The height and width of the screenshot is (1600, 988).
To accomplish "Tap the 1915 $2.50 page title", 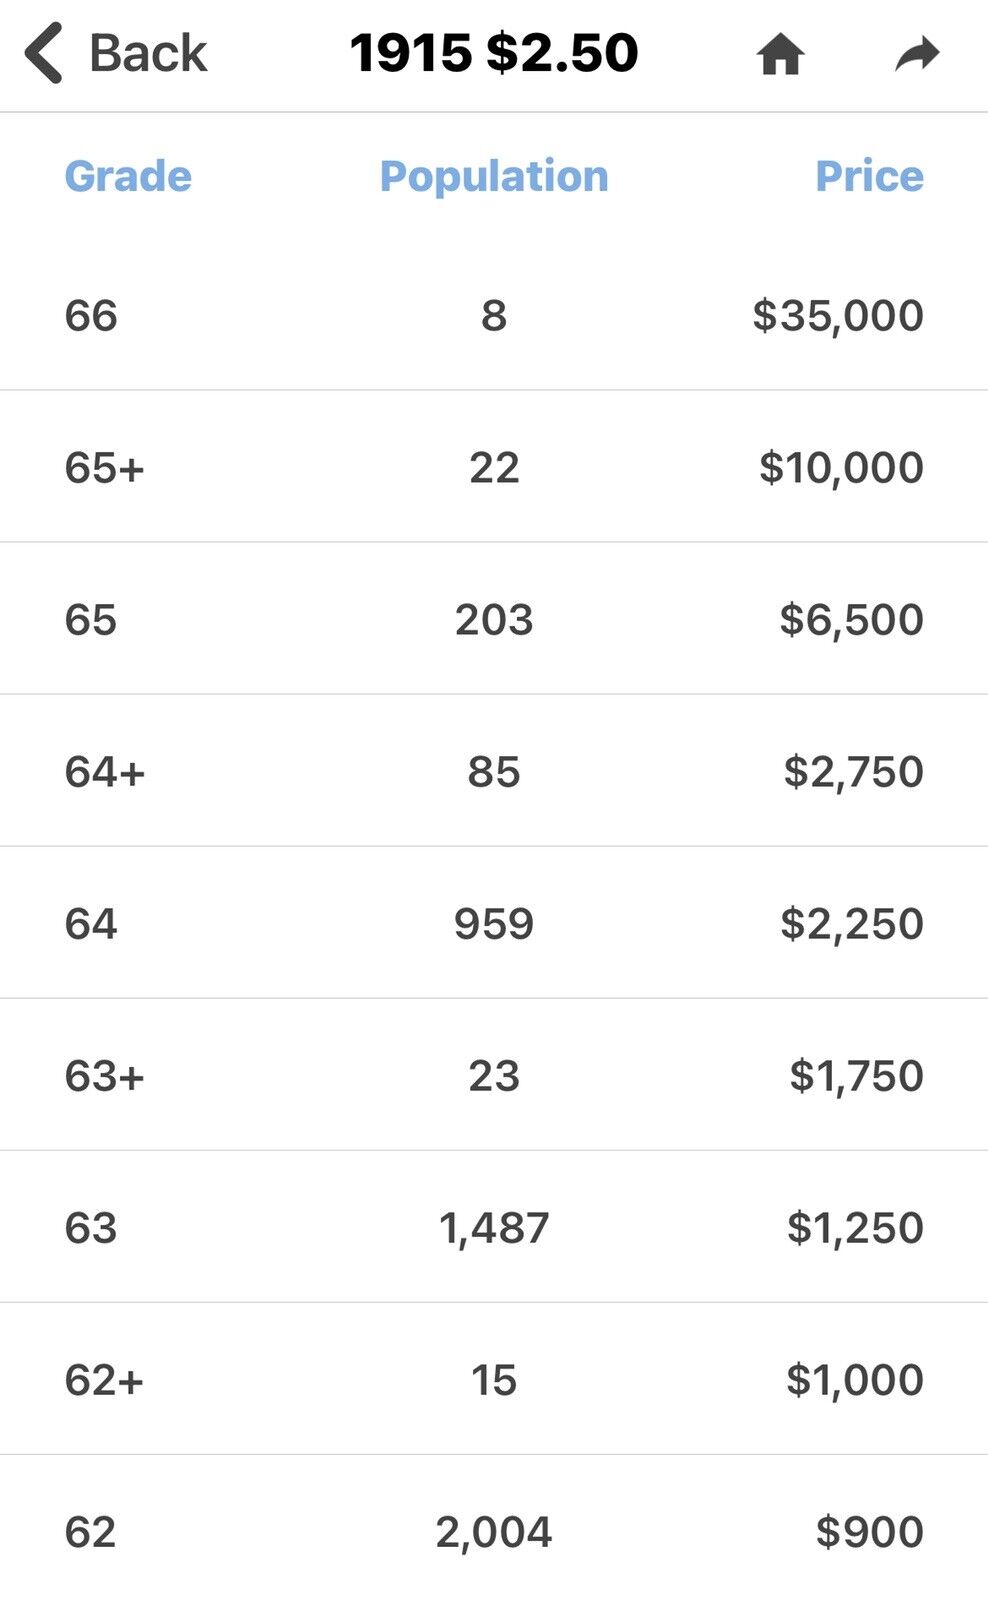I will coord(494,53).
